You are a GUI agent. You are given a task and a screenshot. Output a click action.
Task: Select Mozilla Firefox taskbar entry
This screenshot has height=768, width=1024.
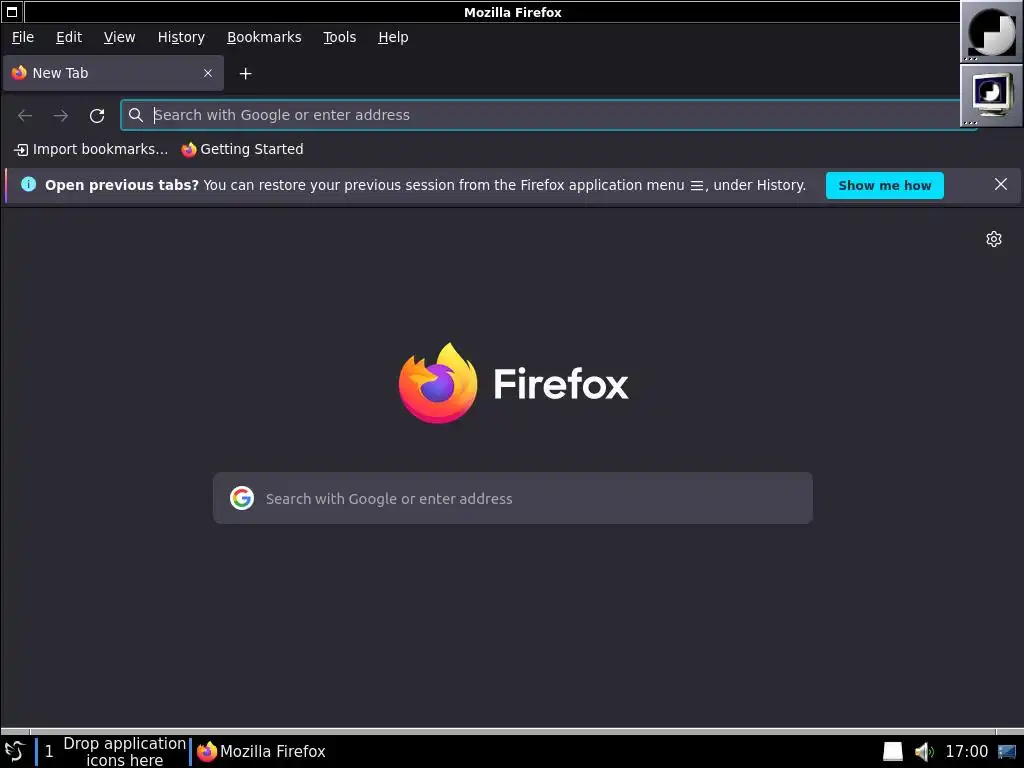261,751
